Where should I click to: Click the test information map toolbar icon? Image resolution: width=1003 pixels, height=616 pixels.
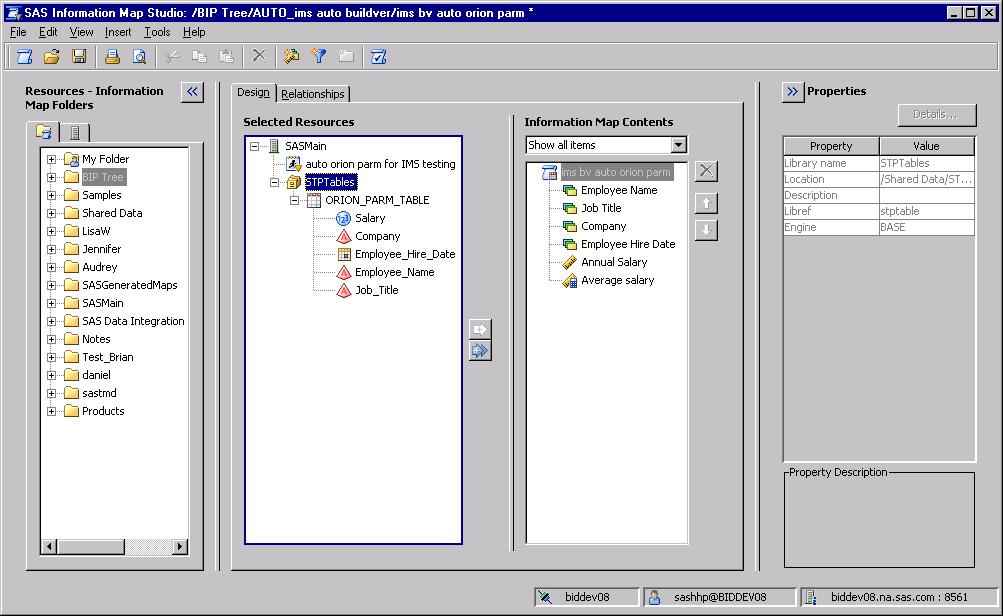tap(379, 57)
